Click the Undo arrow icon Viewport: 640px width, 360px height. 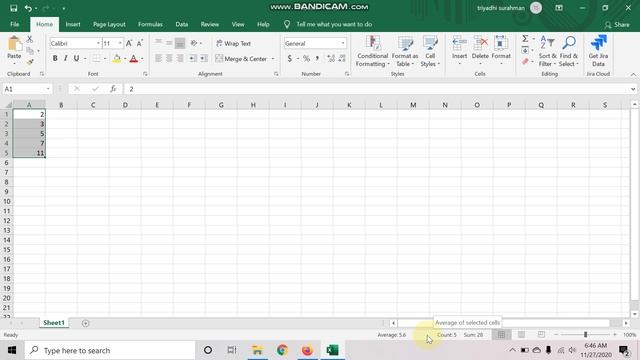coord(28,8)
